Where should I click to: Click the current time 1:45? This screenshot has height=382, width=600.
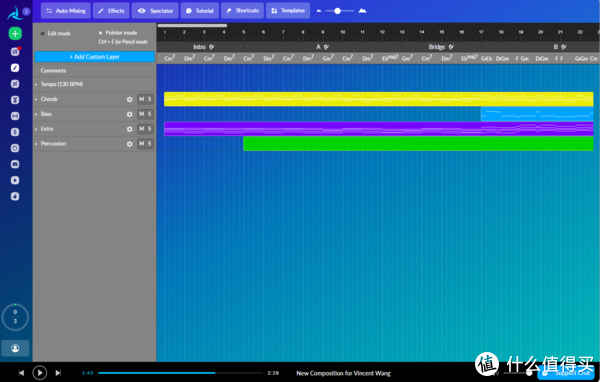(x=88, y=373)
